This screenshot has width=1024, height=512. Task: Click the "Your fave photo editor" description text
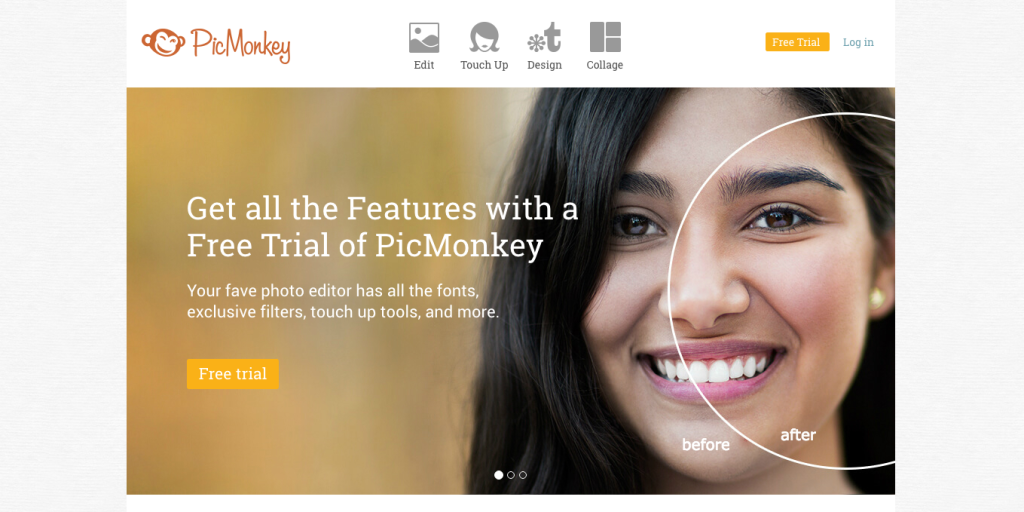(343, 302)
